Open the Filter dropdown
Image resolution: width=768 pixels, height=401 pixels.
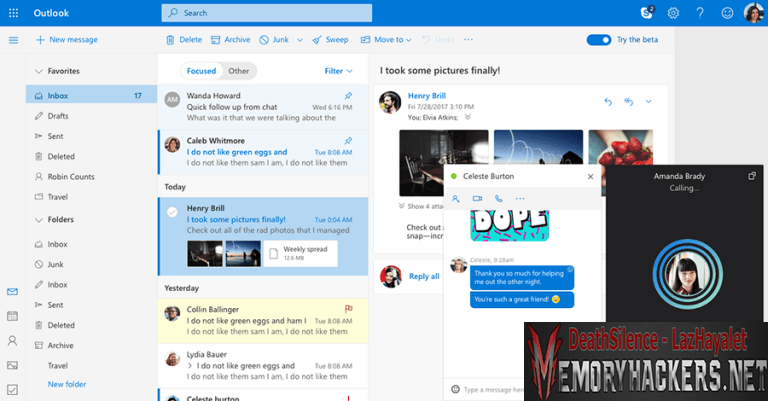(338, 71)
